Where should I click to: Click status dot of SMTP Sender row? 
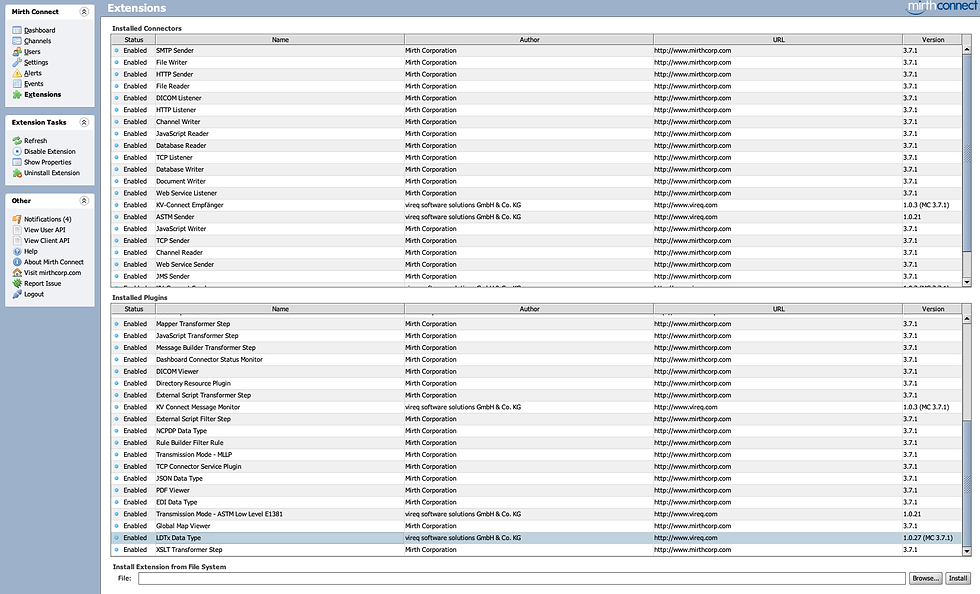click(116, 51)
